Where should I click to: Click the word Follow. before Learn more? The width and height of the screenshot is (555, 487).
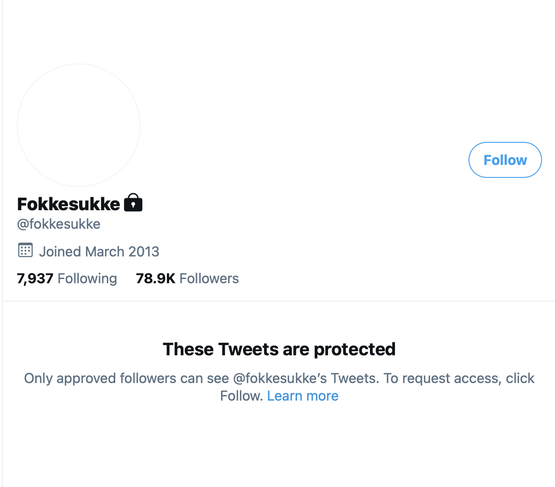coord(241,396)
